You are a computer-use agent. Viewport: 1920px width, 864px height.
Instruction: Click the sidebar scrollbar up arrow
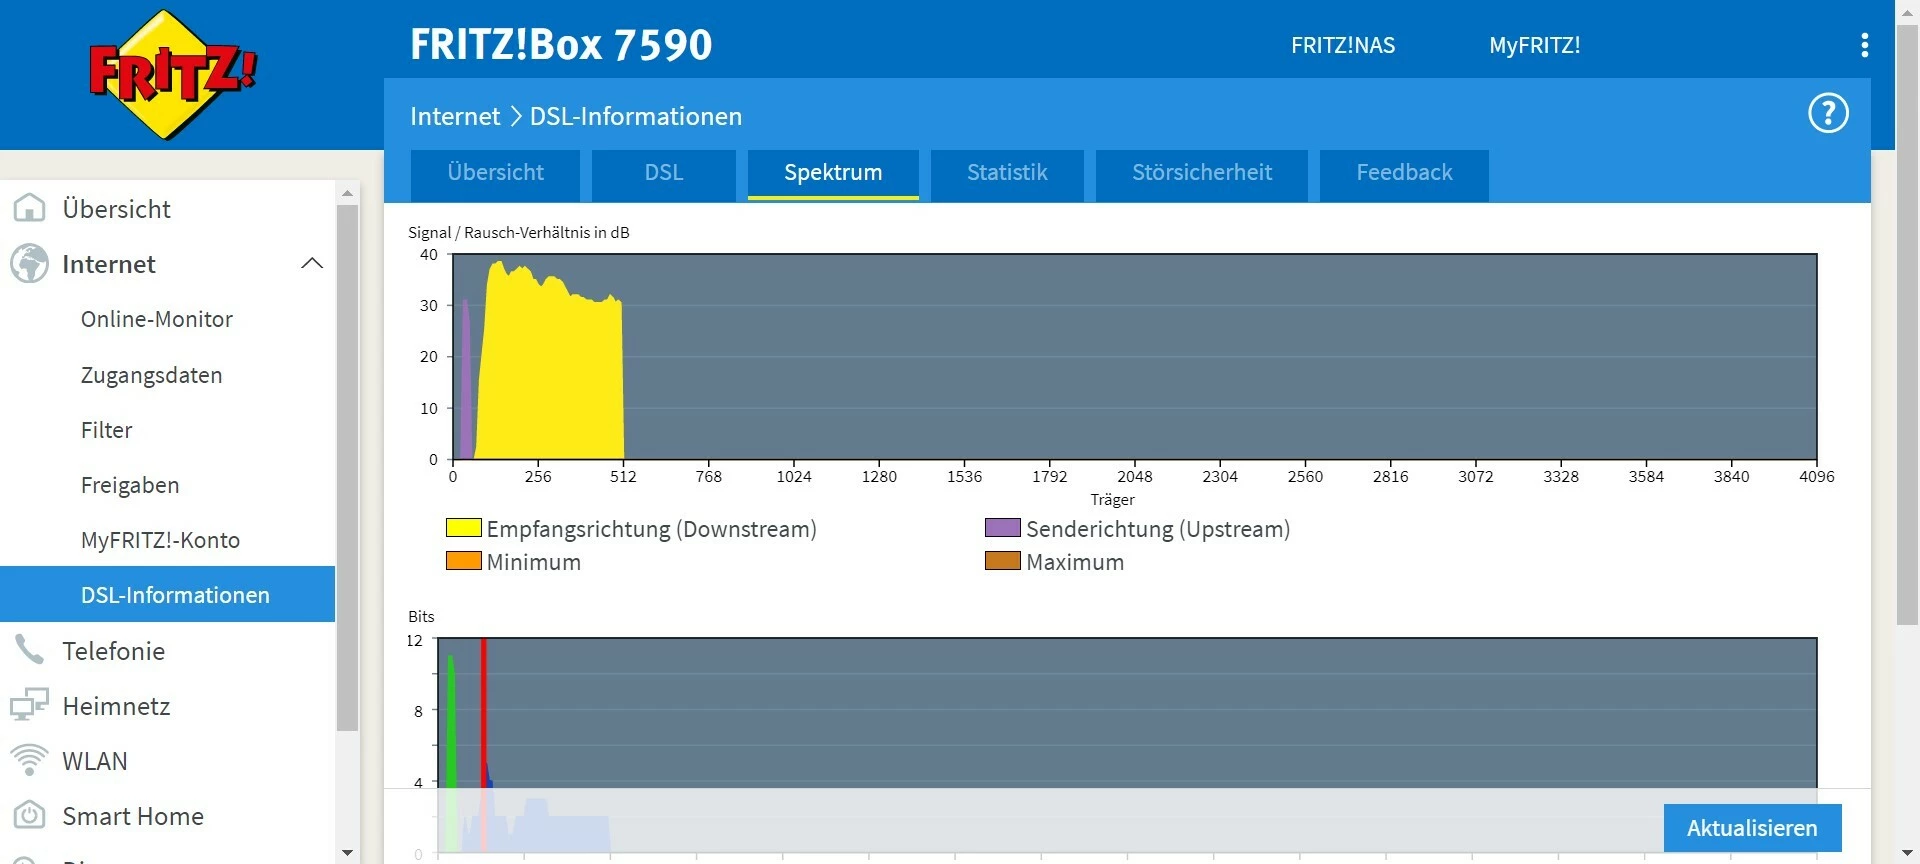tap(347, 193)
